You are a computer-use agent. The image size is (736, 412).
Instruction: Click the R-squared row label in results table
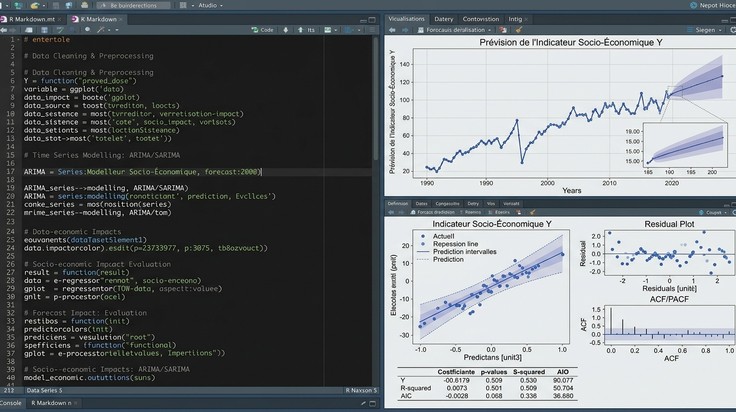click(x=415, y=388)
